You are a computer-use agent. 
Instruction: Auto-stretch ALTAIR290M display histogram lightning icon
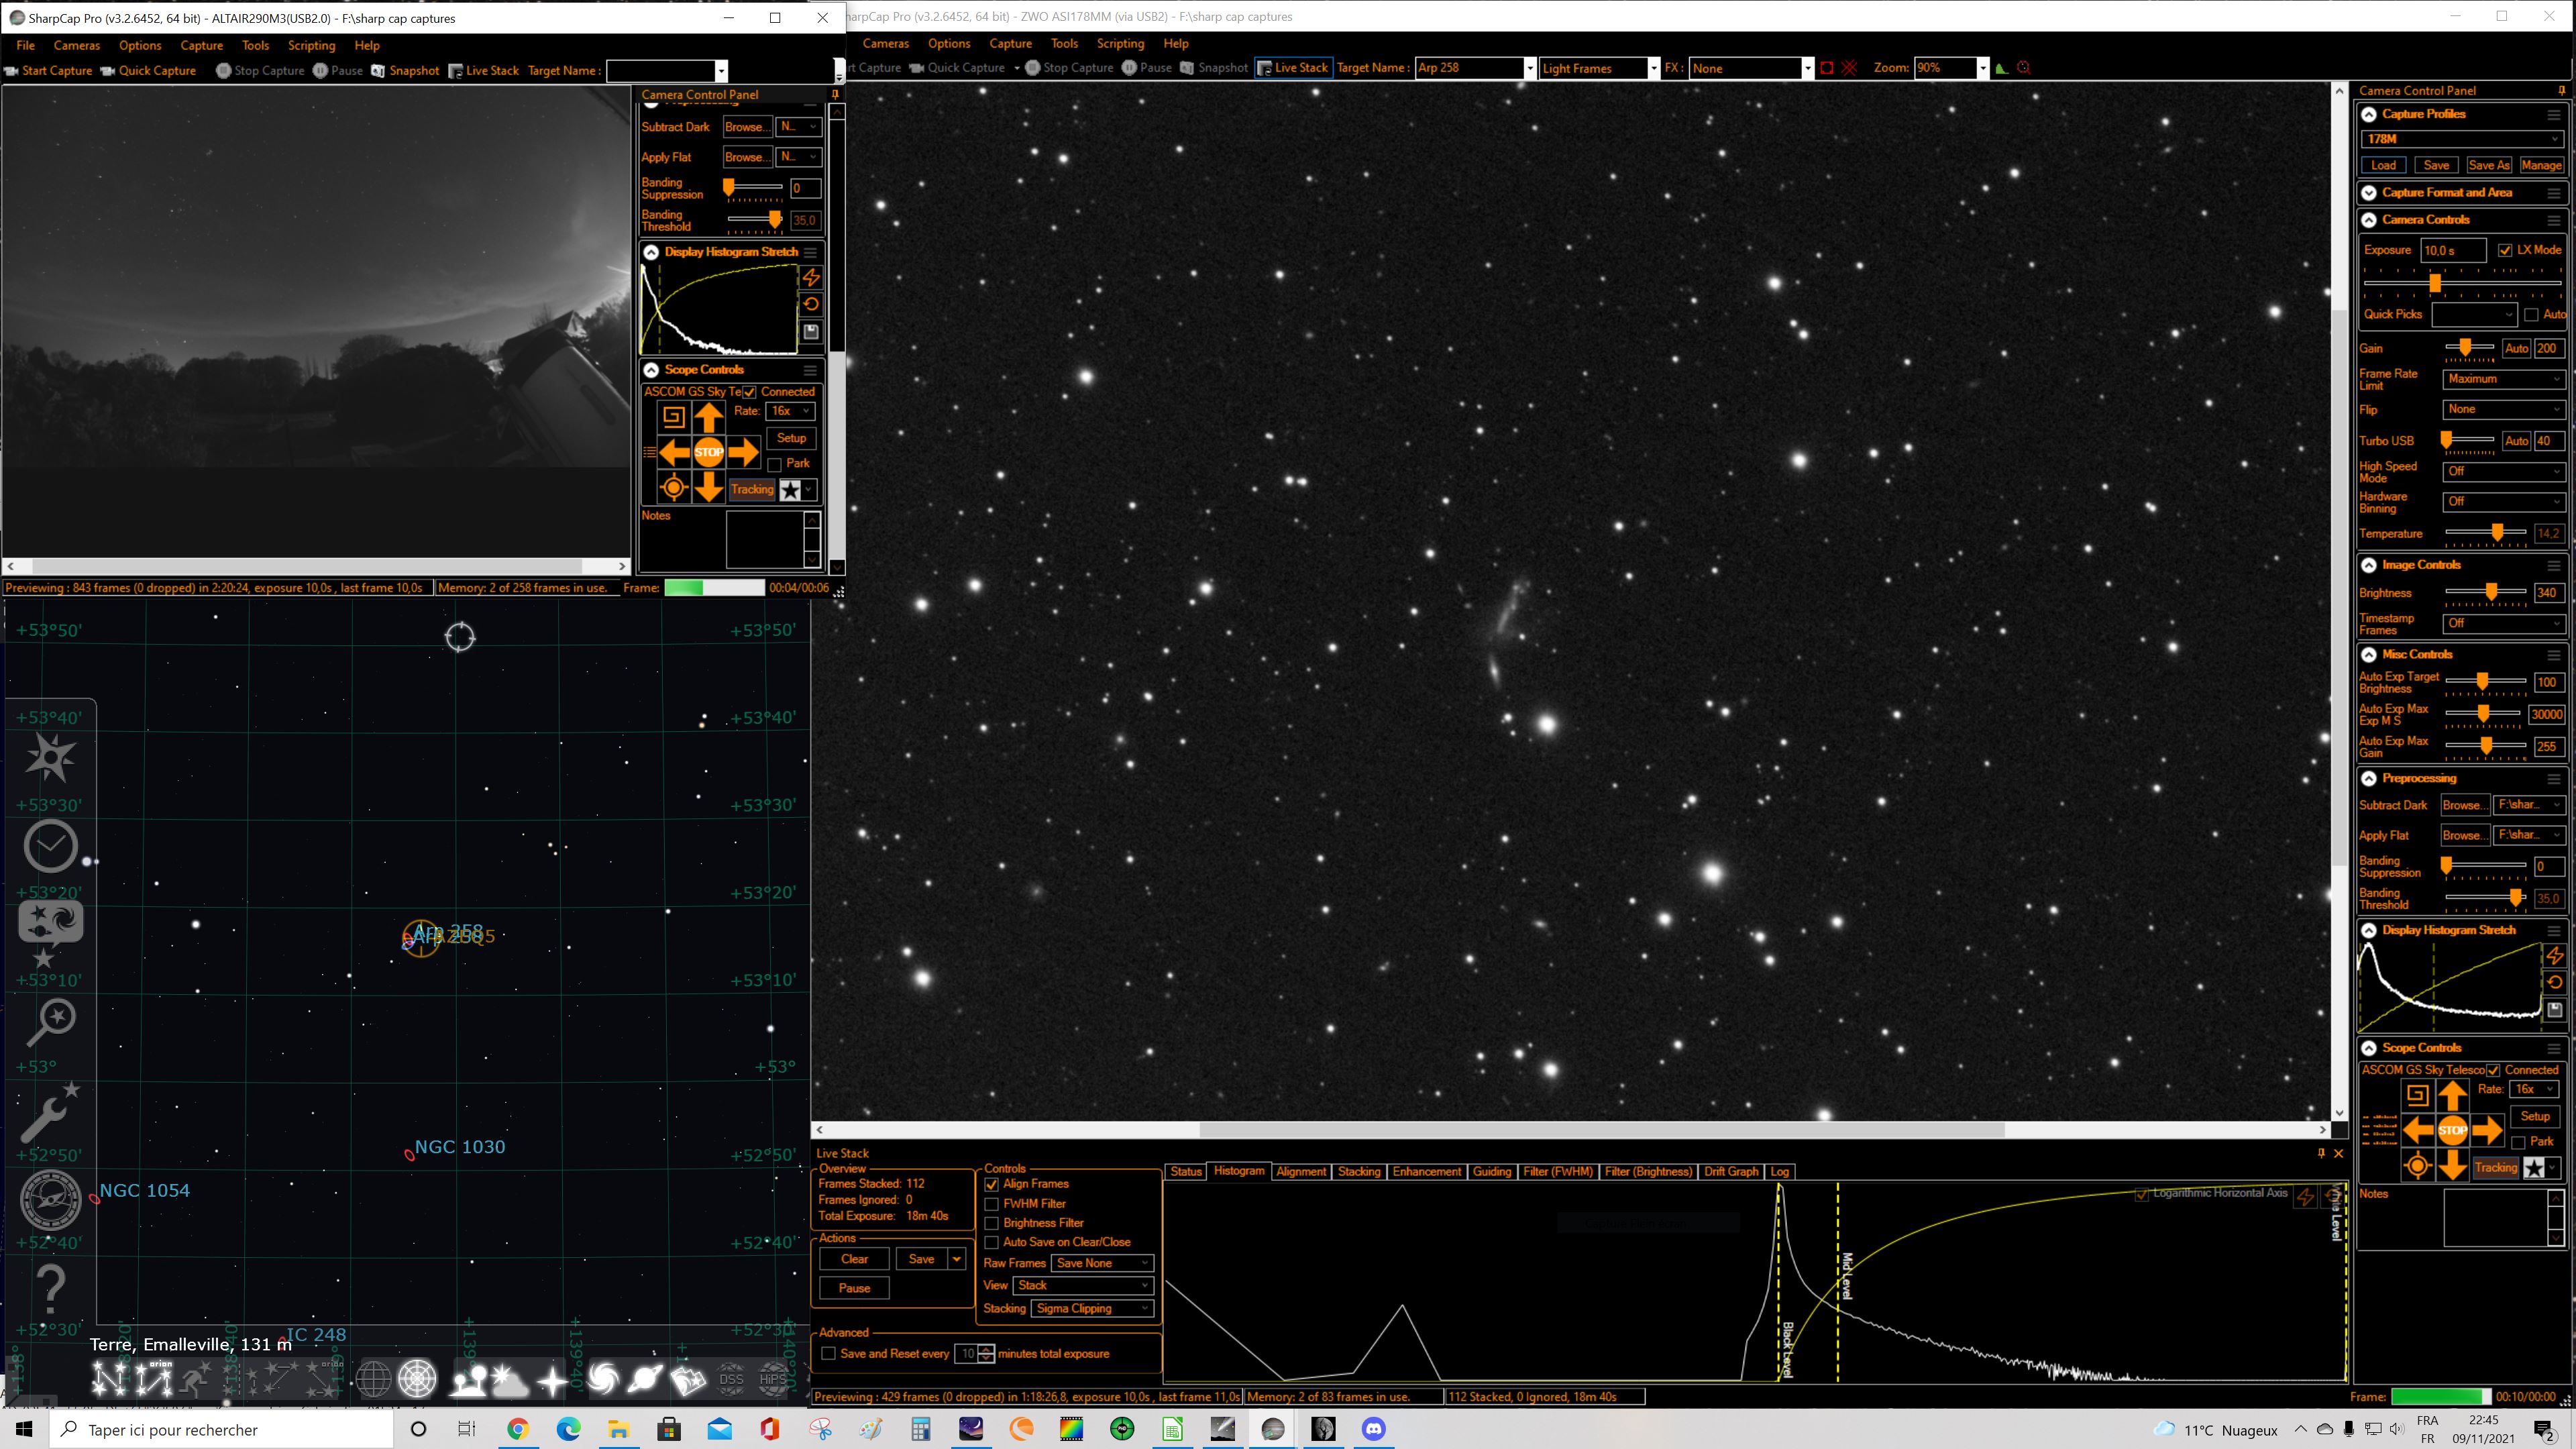[x=811, y=277]
